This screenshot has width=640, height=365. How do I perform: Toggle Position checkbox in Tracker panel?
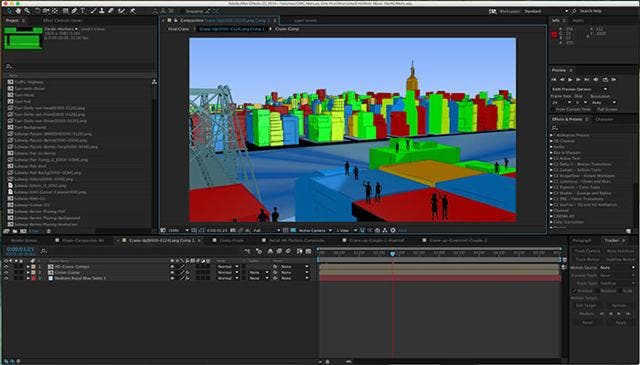pos(575,291)
